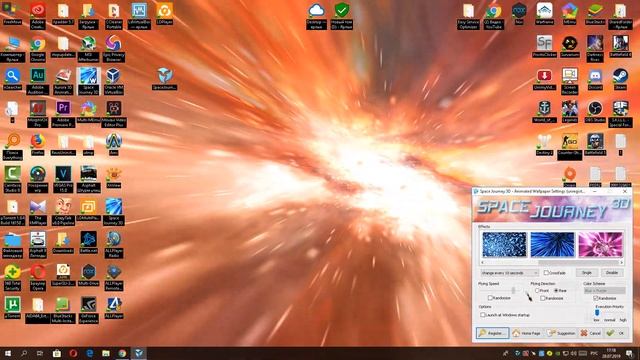Select the pink flower effect thumbnail
The width and height of the screenshot is (640, 360).
[x=600, y=244]
